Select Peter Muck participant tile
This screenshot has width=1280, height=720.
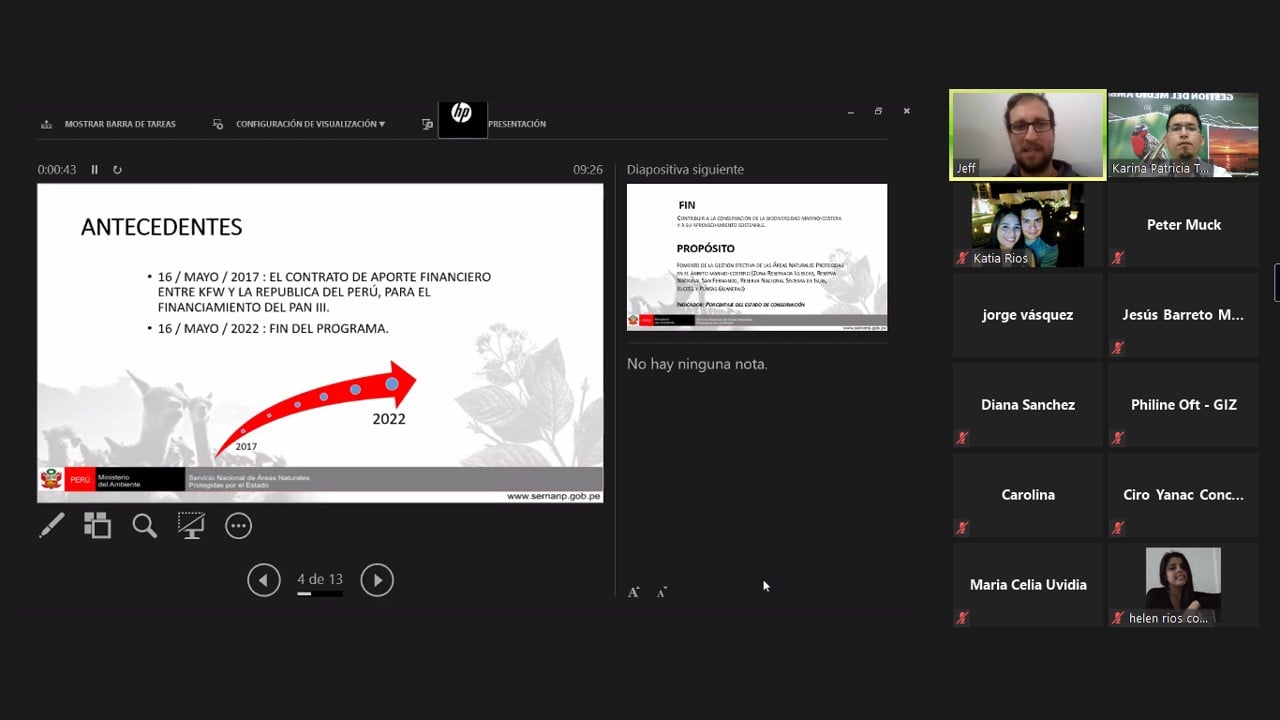click(1183, 225)
